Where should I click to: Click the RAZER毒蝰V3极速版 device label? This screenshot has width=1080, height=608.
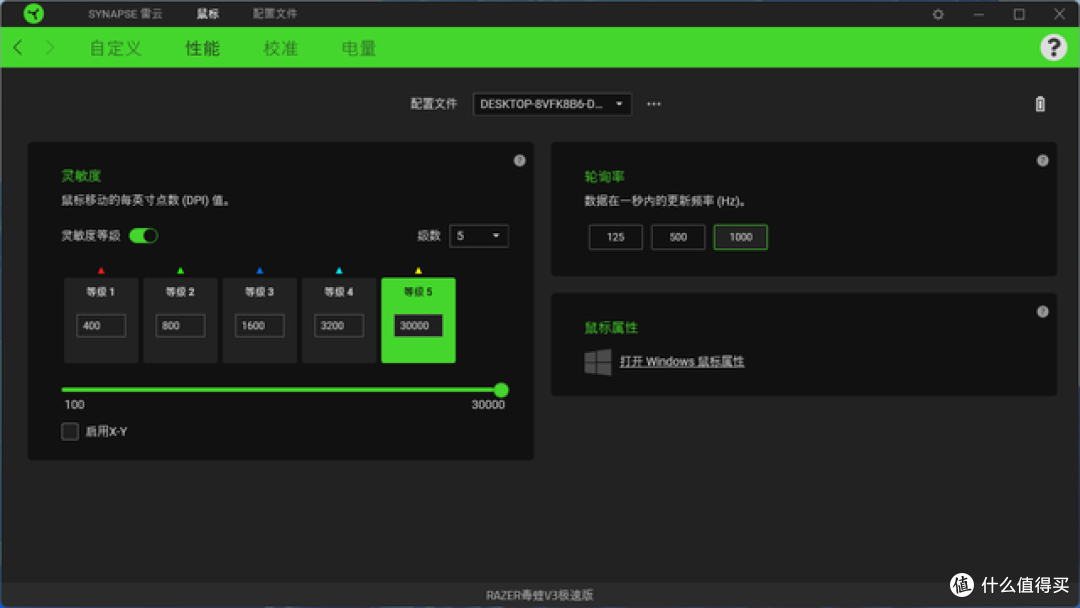(x=539, y=596)
